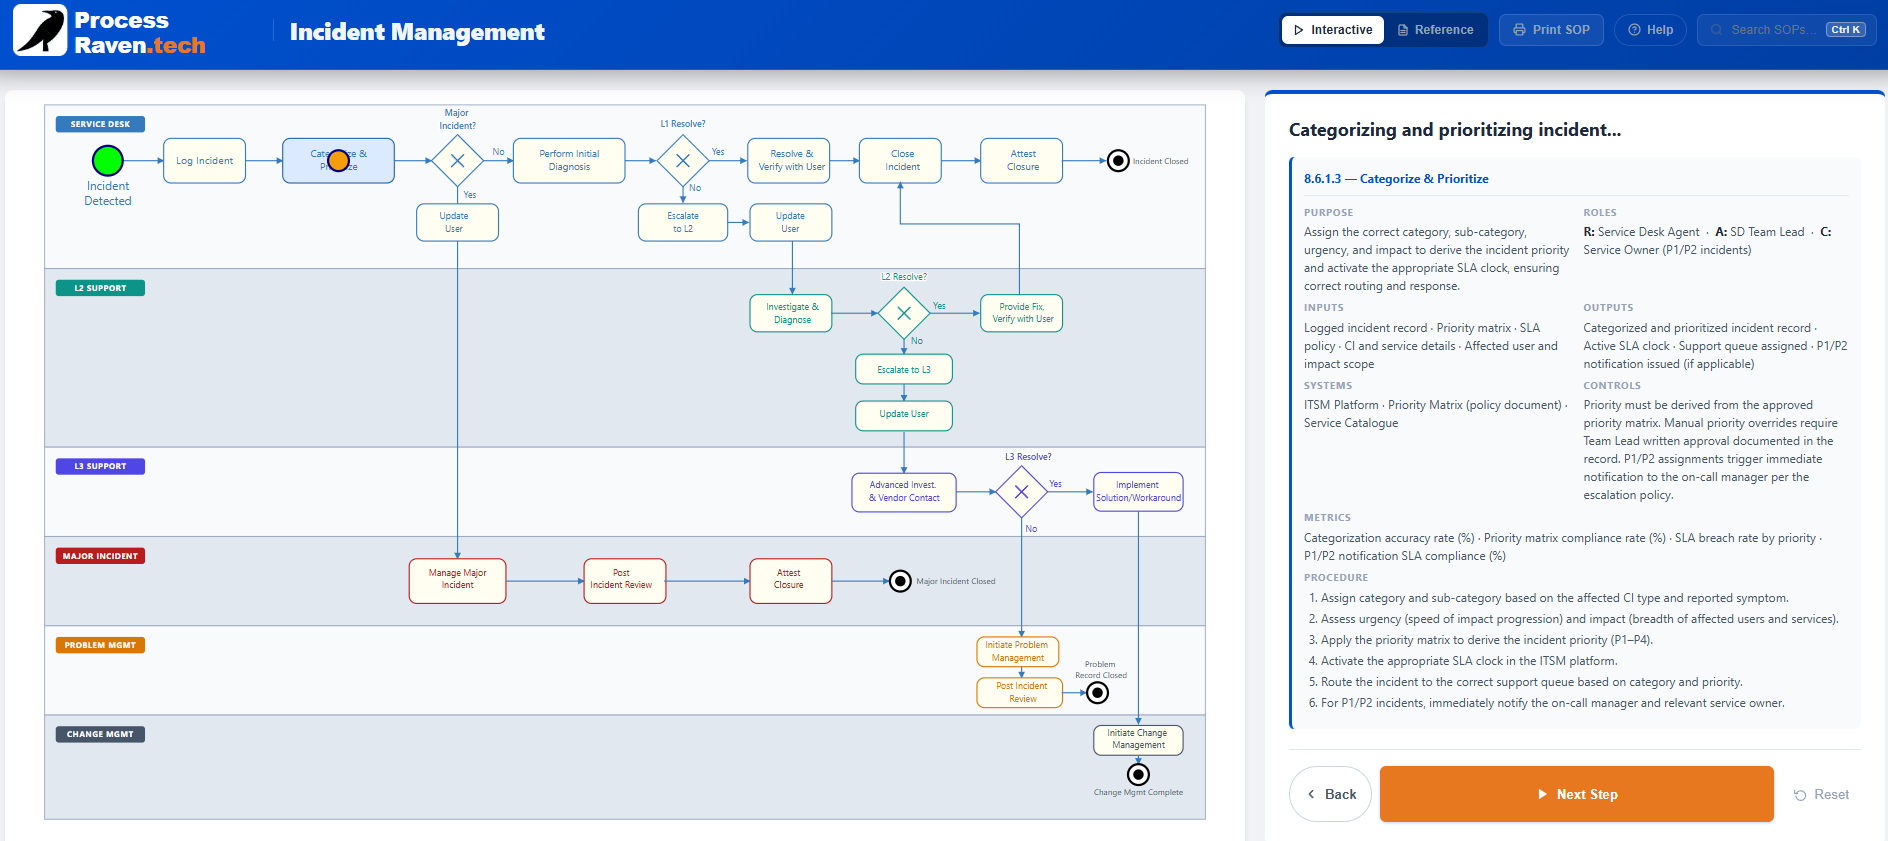
Task: Select Advanced Invest. & Vendor Contact task
Action: [x=904, y=492]
